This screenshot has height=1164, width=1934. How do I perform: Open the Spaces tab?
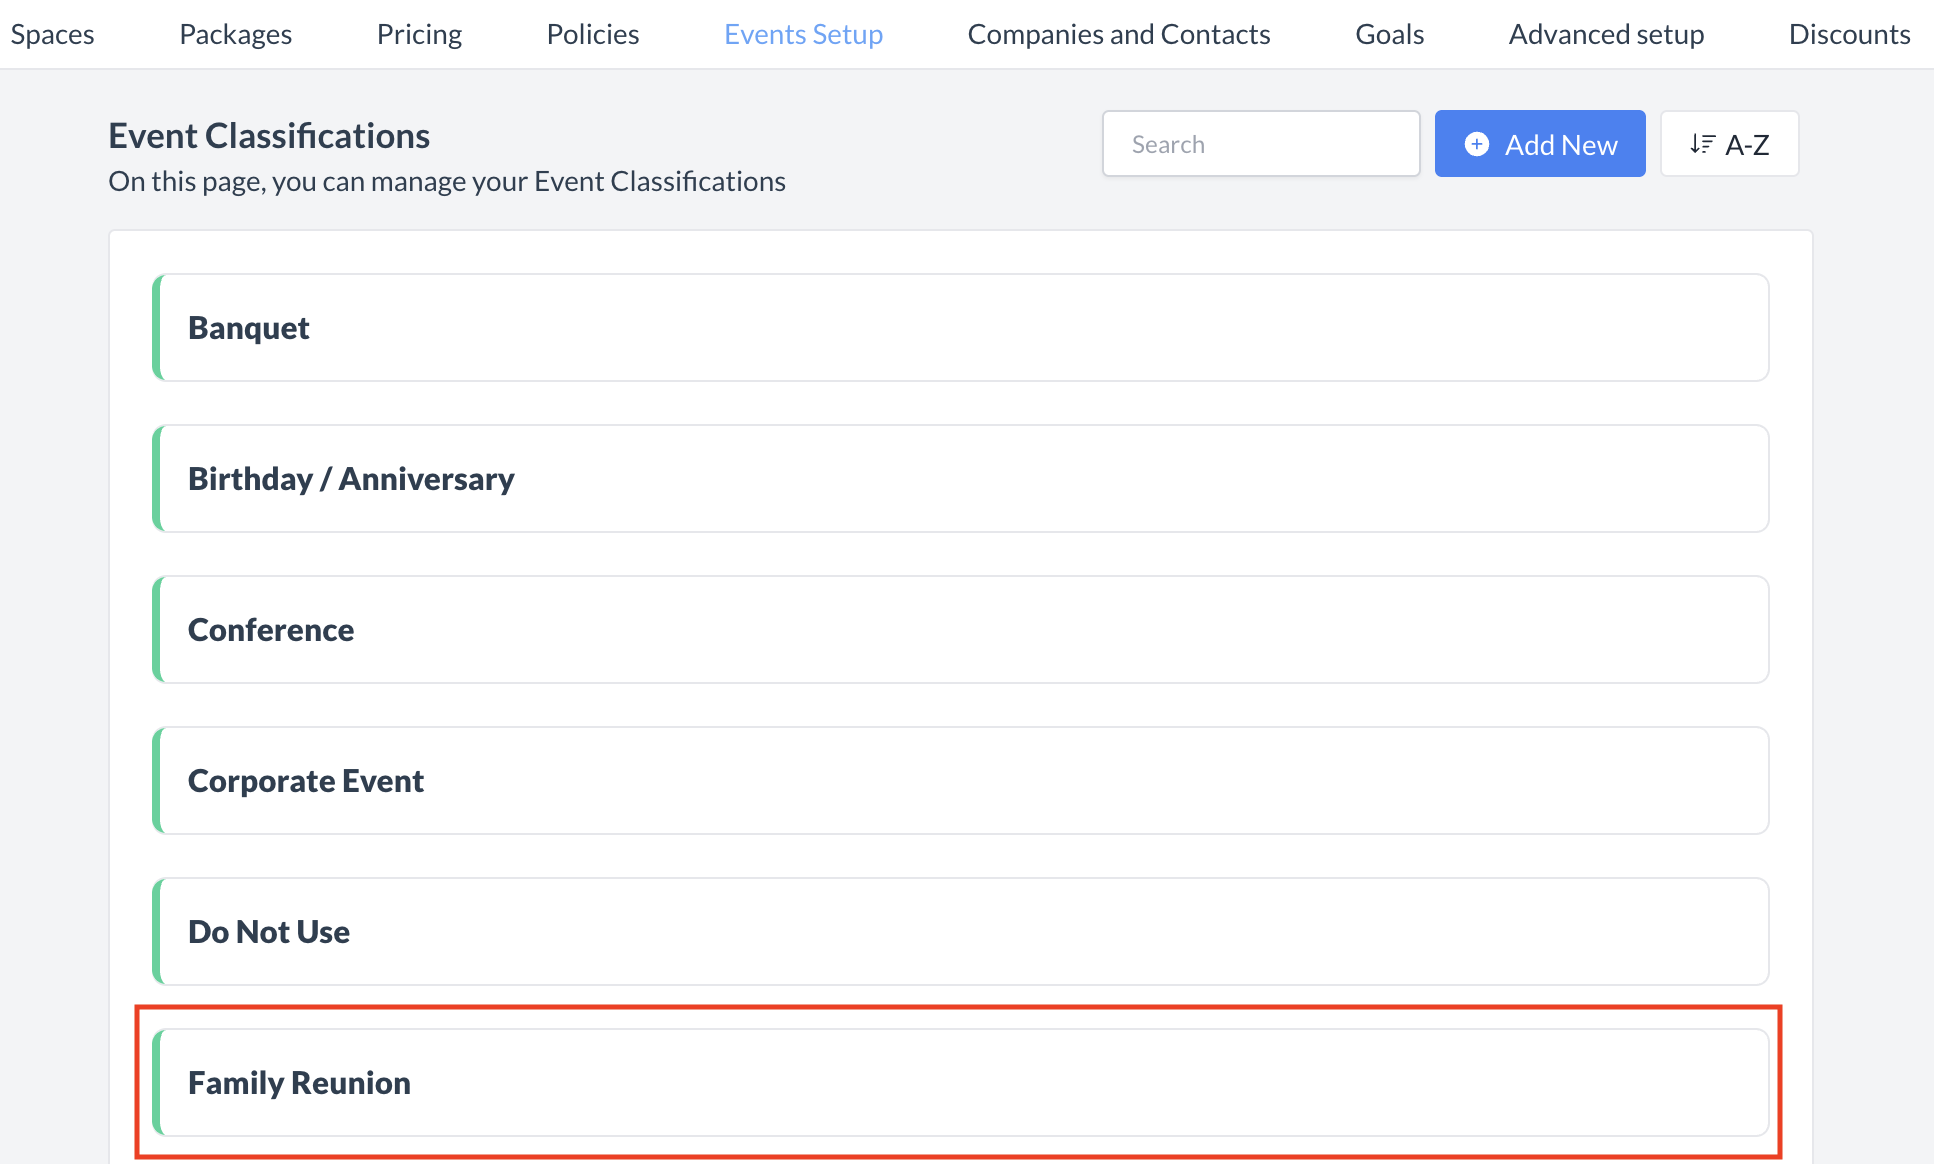click(x=52, y=33)
